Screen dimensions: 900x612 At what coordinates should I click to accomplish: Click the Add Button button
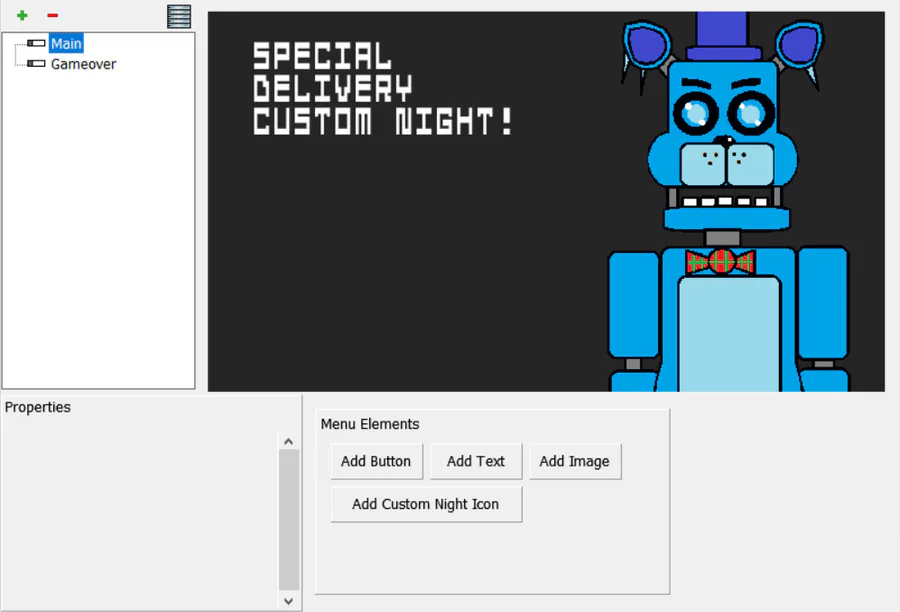376,461
